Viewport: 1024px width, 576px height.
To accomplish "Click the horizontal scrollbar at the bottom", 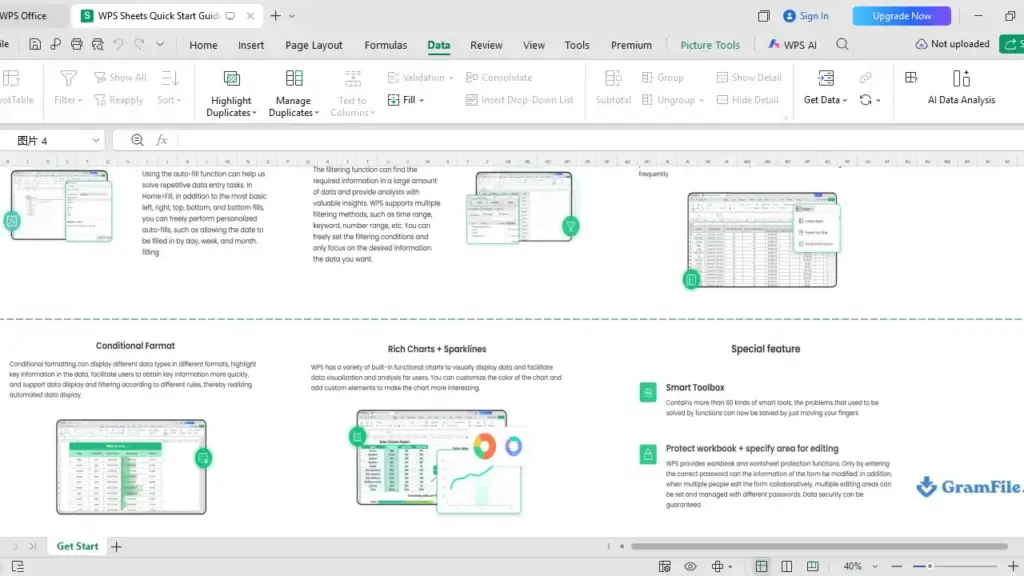I will coord(819,547).
